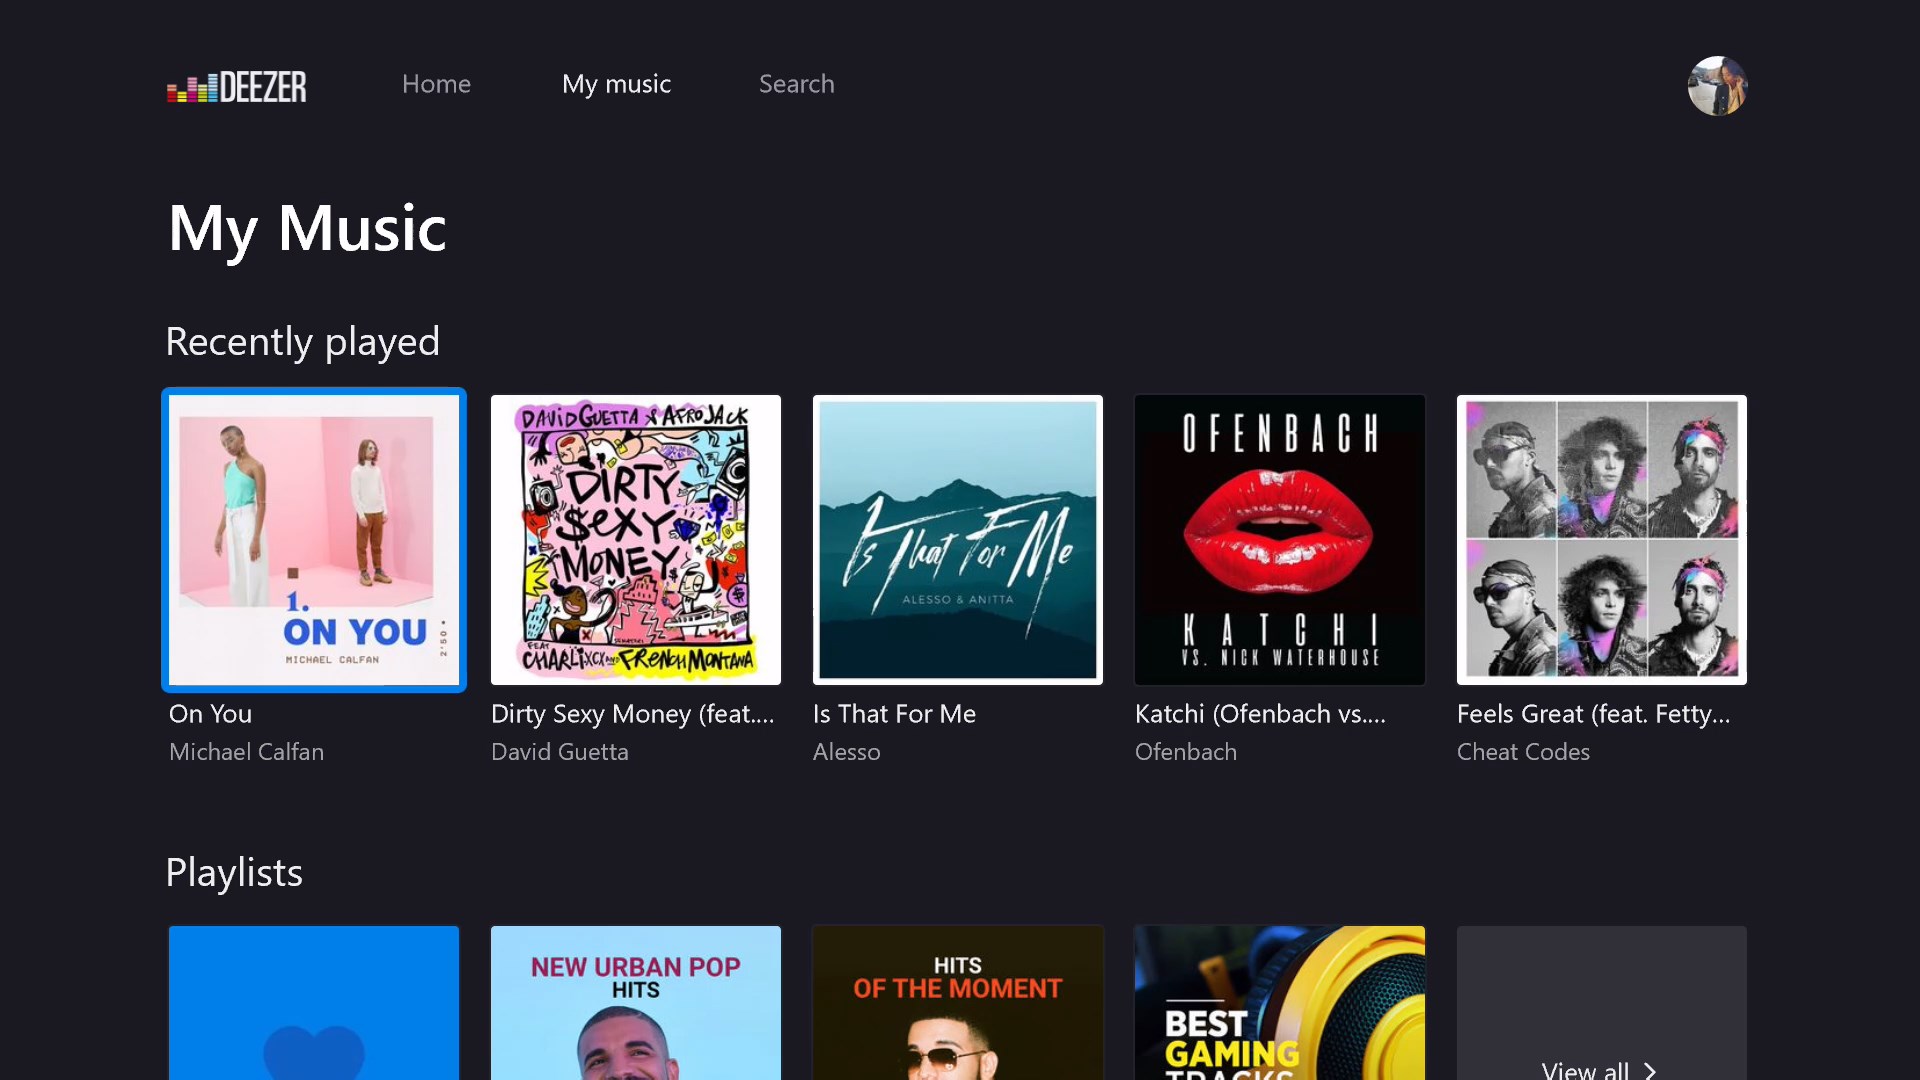Open the Home tab
The width and height of the screenshot is (1920, 1080).
436,84
